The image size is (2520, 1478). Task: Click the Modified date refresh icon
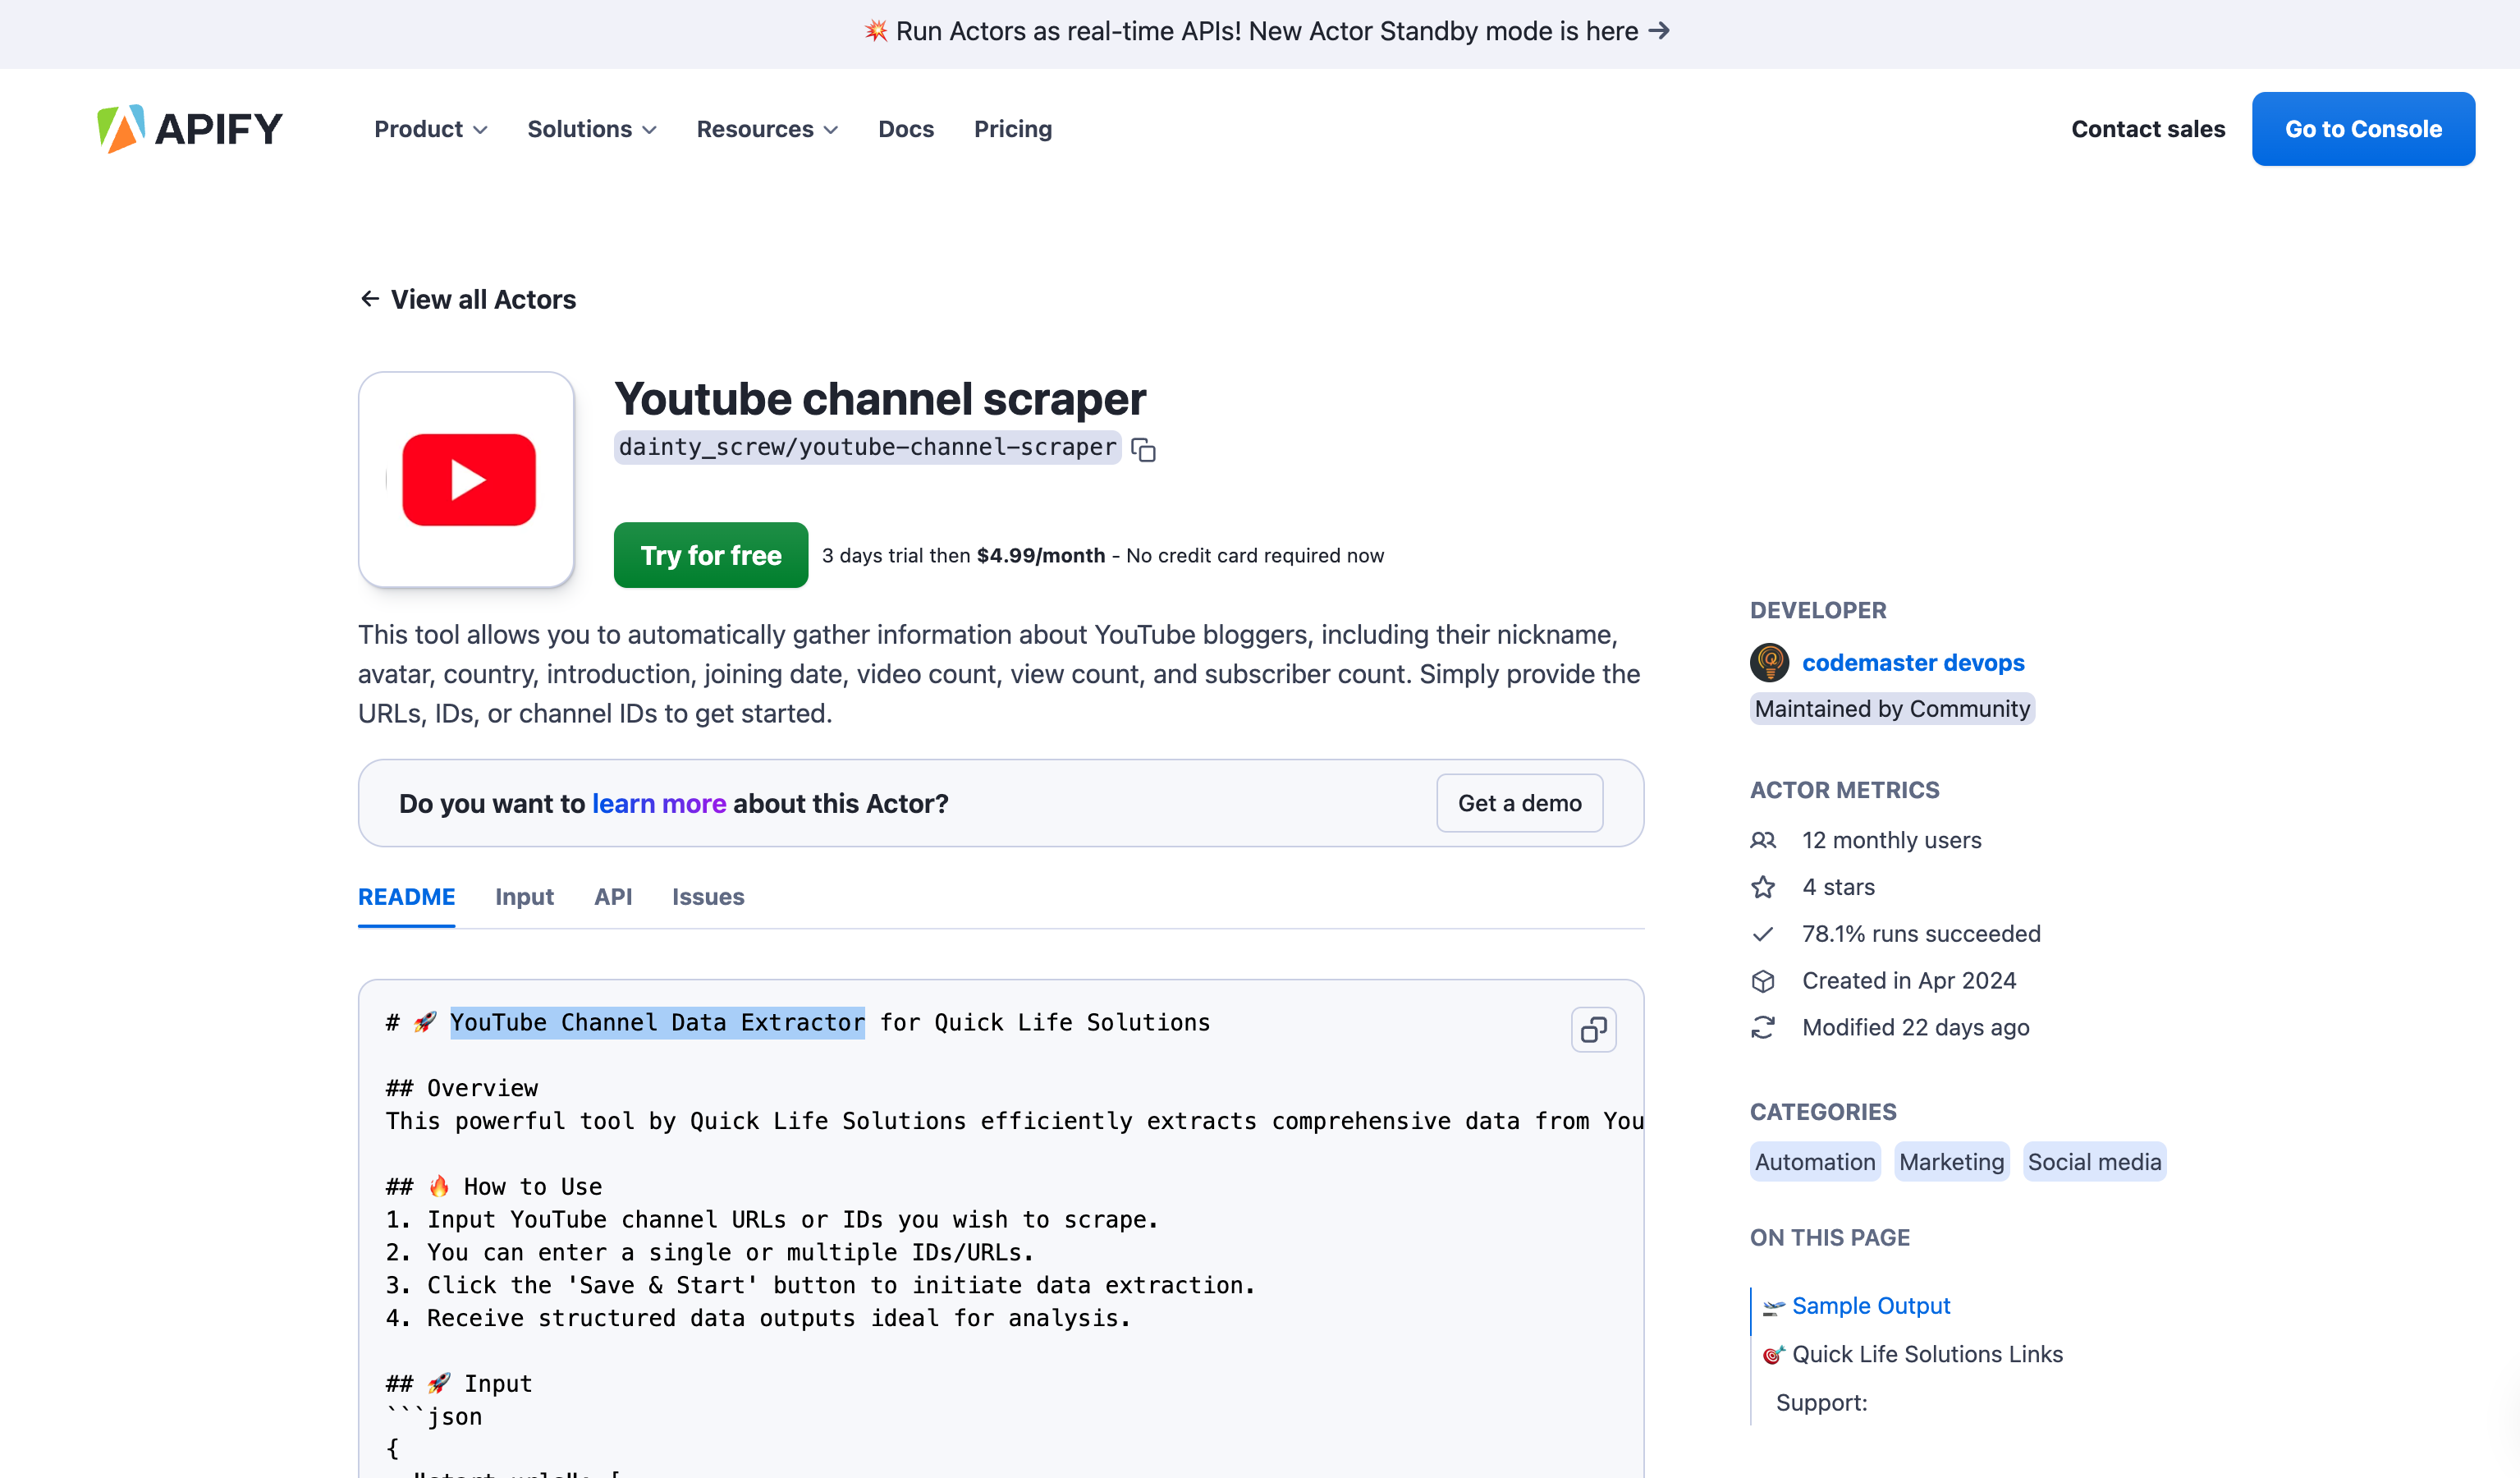[1763, 1027]
